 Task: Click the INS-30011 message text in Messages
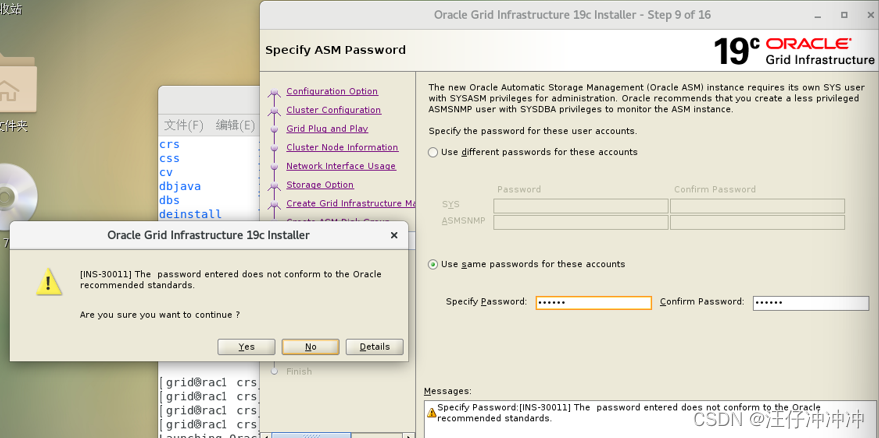pyautogui.click(x=628, y=413)
